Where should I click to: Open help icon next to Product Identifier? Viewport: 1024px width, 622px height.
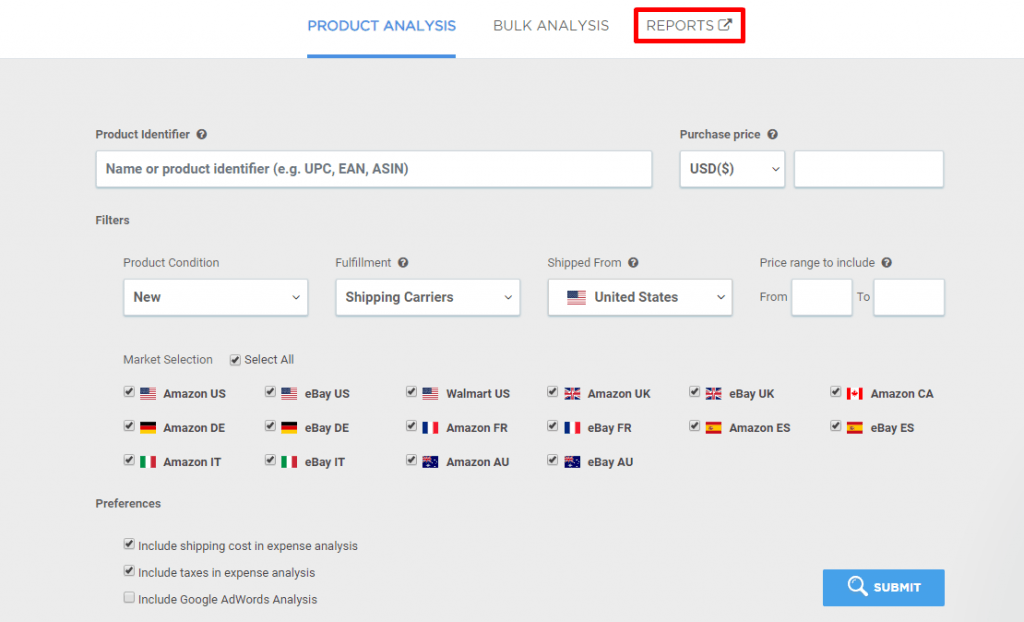(x=202, y=134)
